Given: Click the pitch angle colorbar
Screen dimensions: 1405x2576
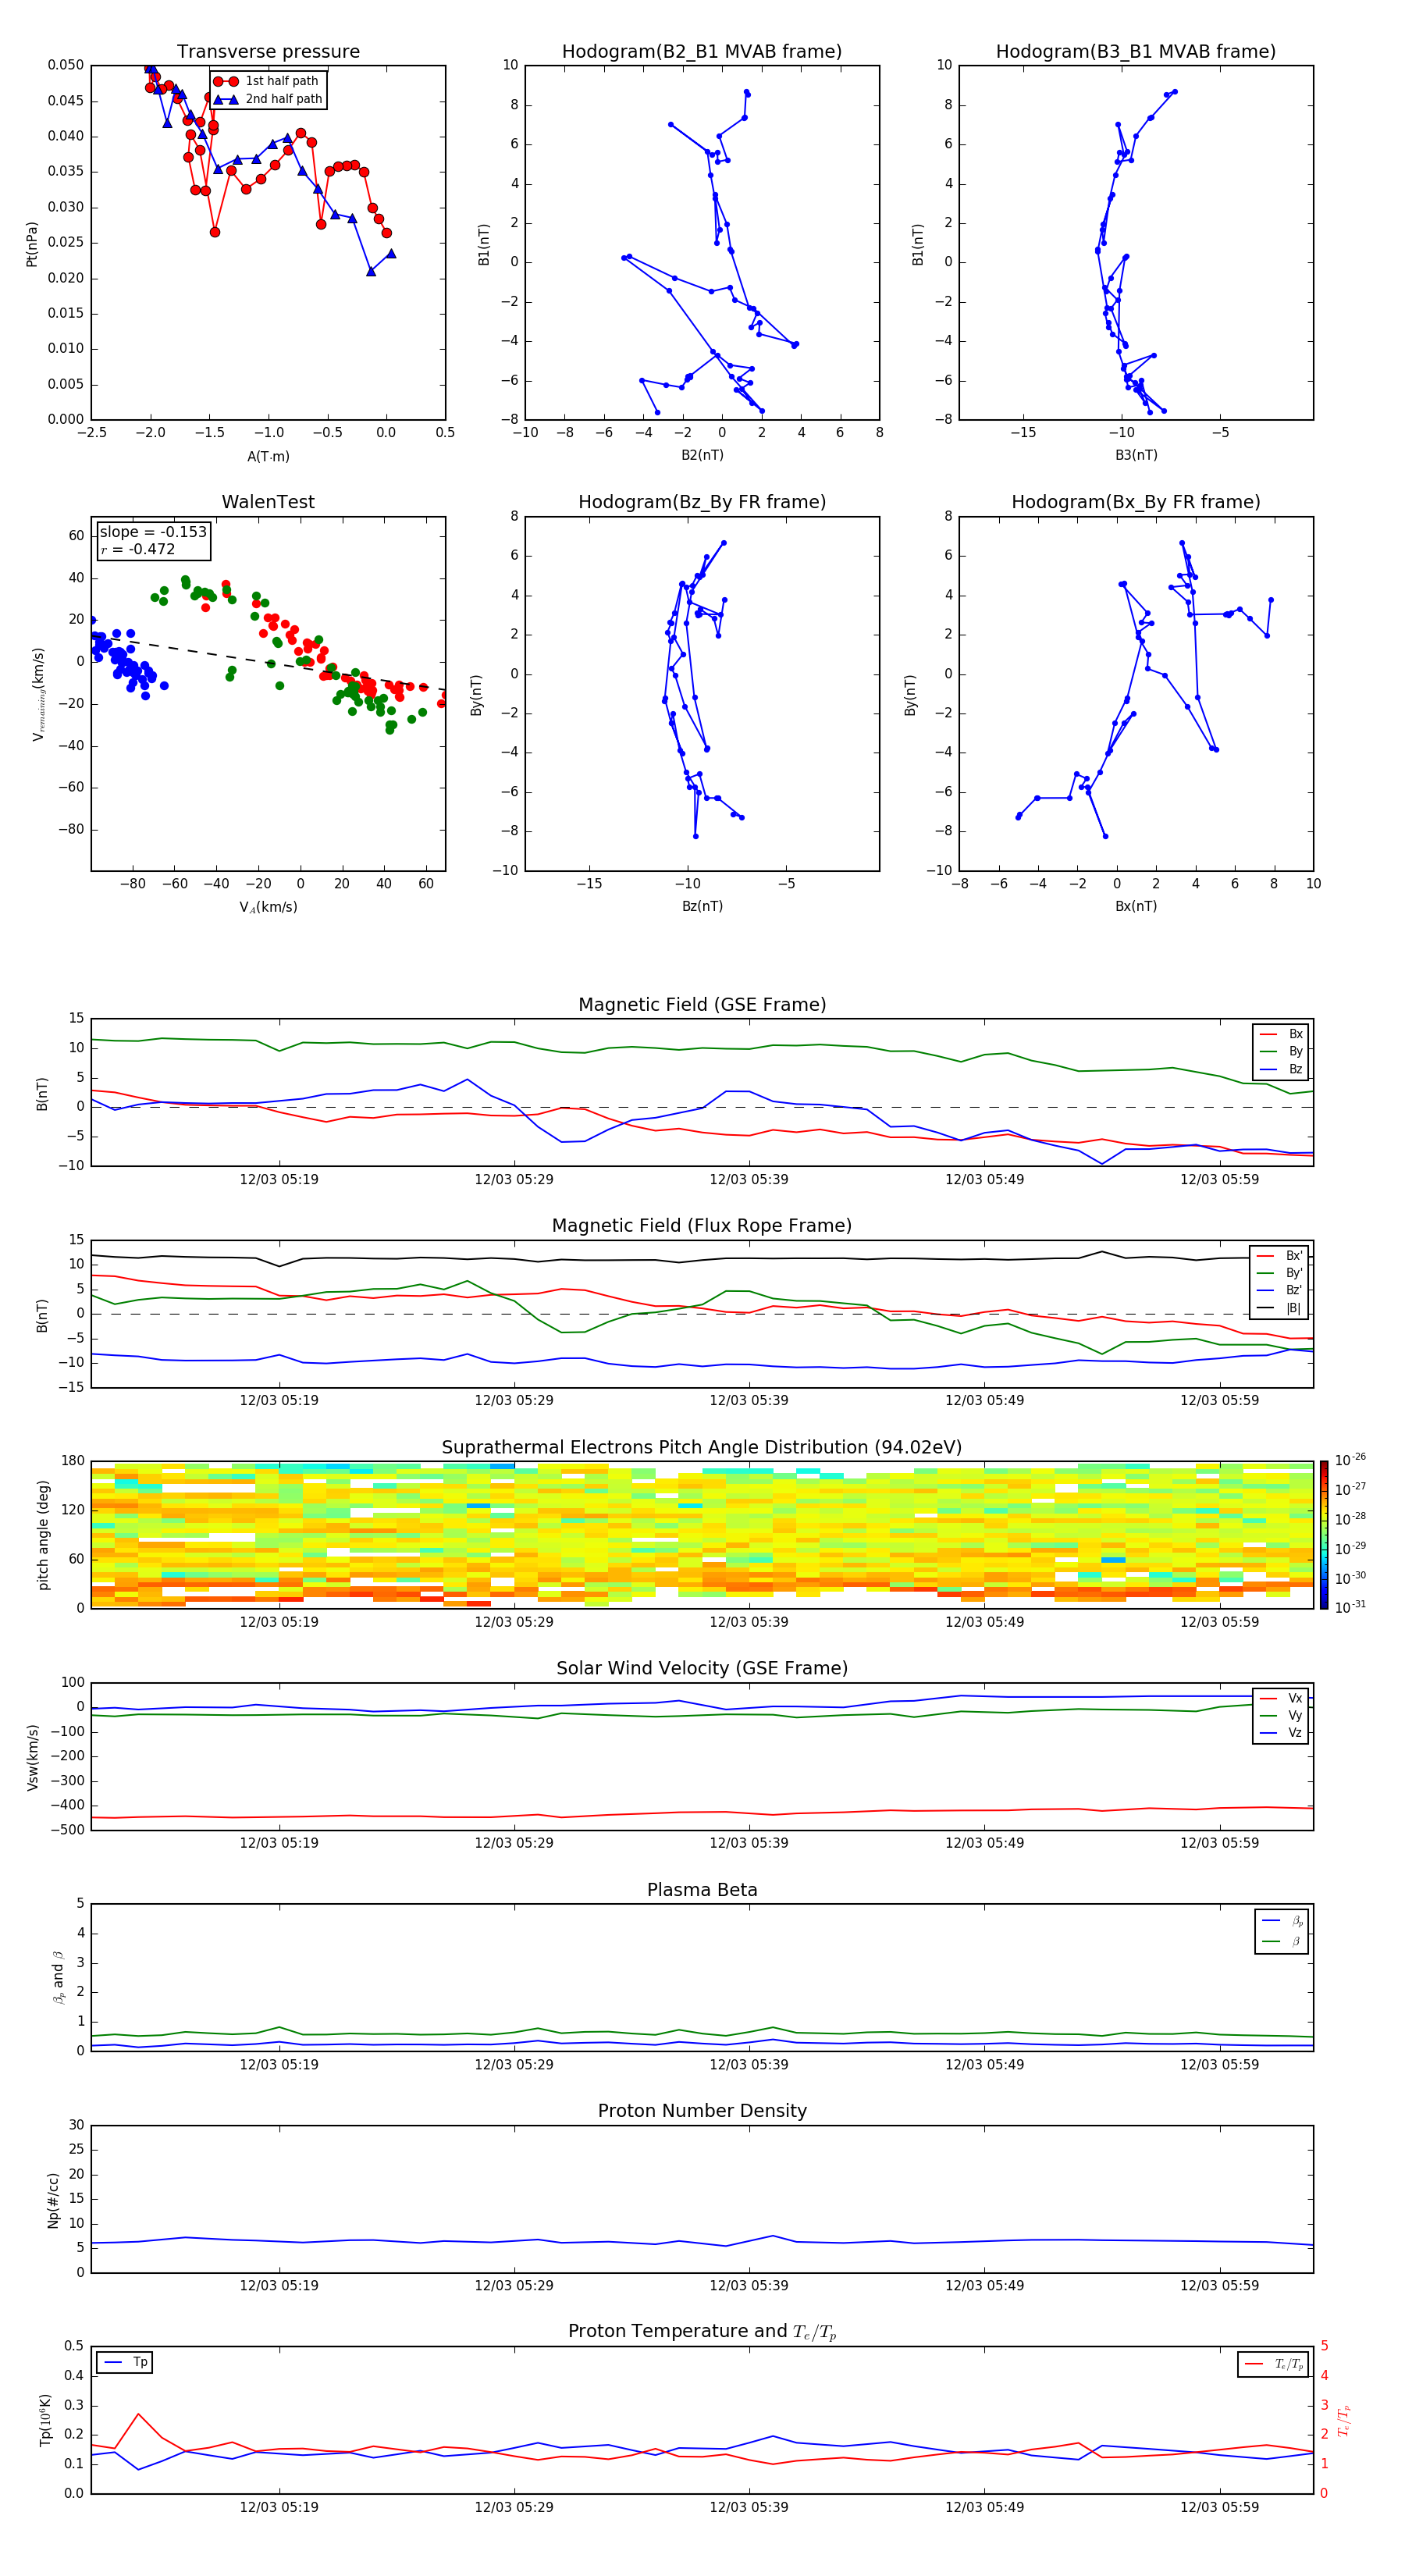Looking at the screenshot, I should [x=1324, y=1535].
